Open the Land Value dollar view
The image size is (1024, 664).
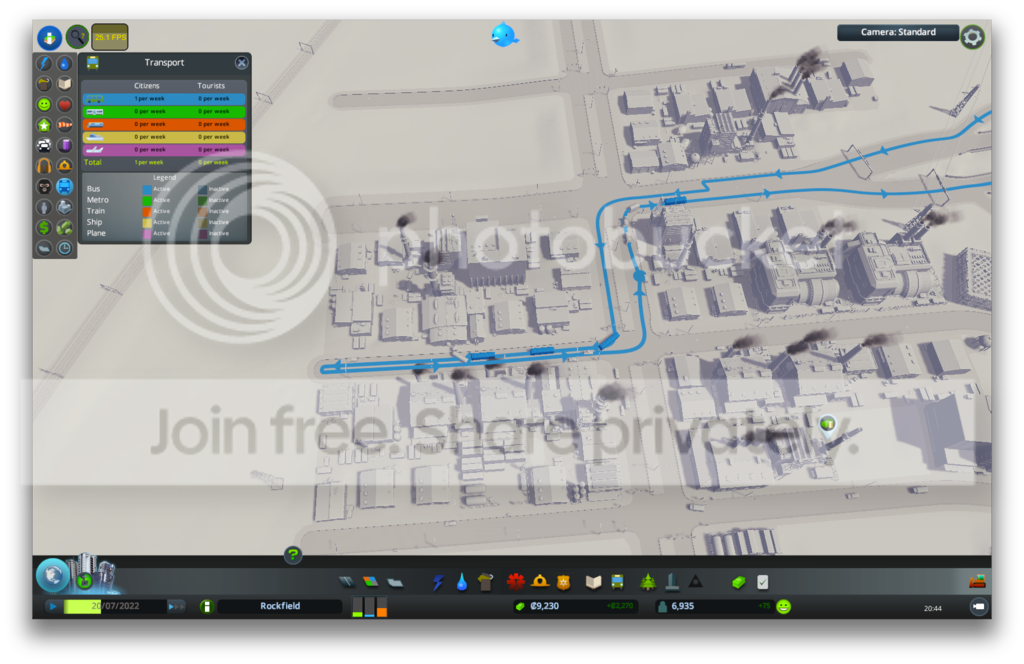pos(44,228)
